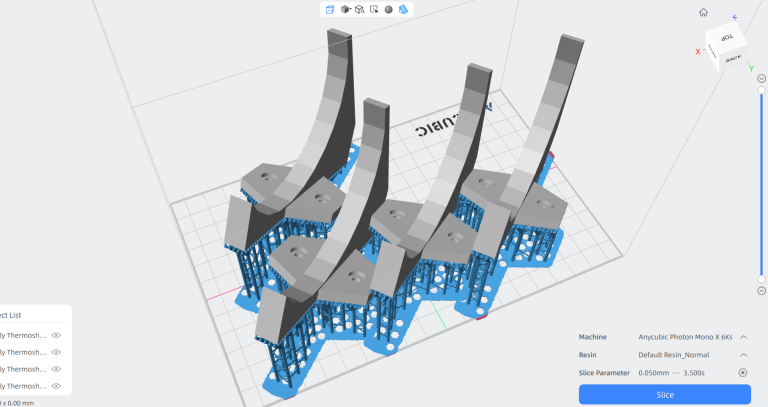The width and height of the screenshot is (768, 407).
Task: Click the cube with magnifier inspect icon
Action: pos(359,10)
